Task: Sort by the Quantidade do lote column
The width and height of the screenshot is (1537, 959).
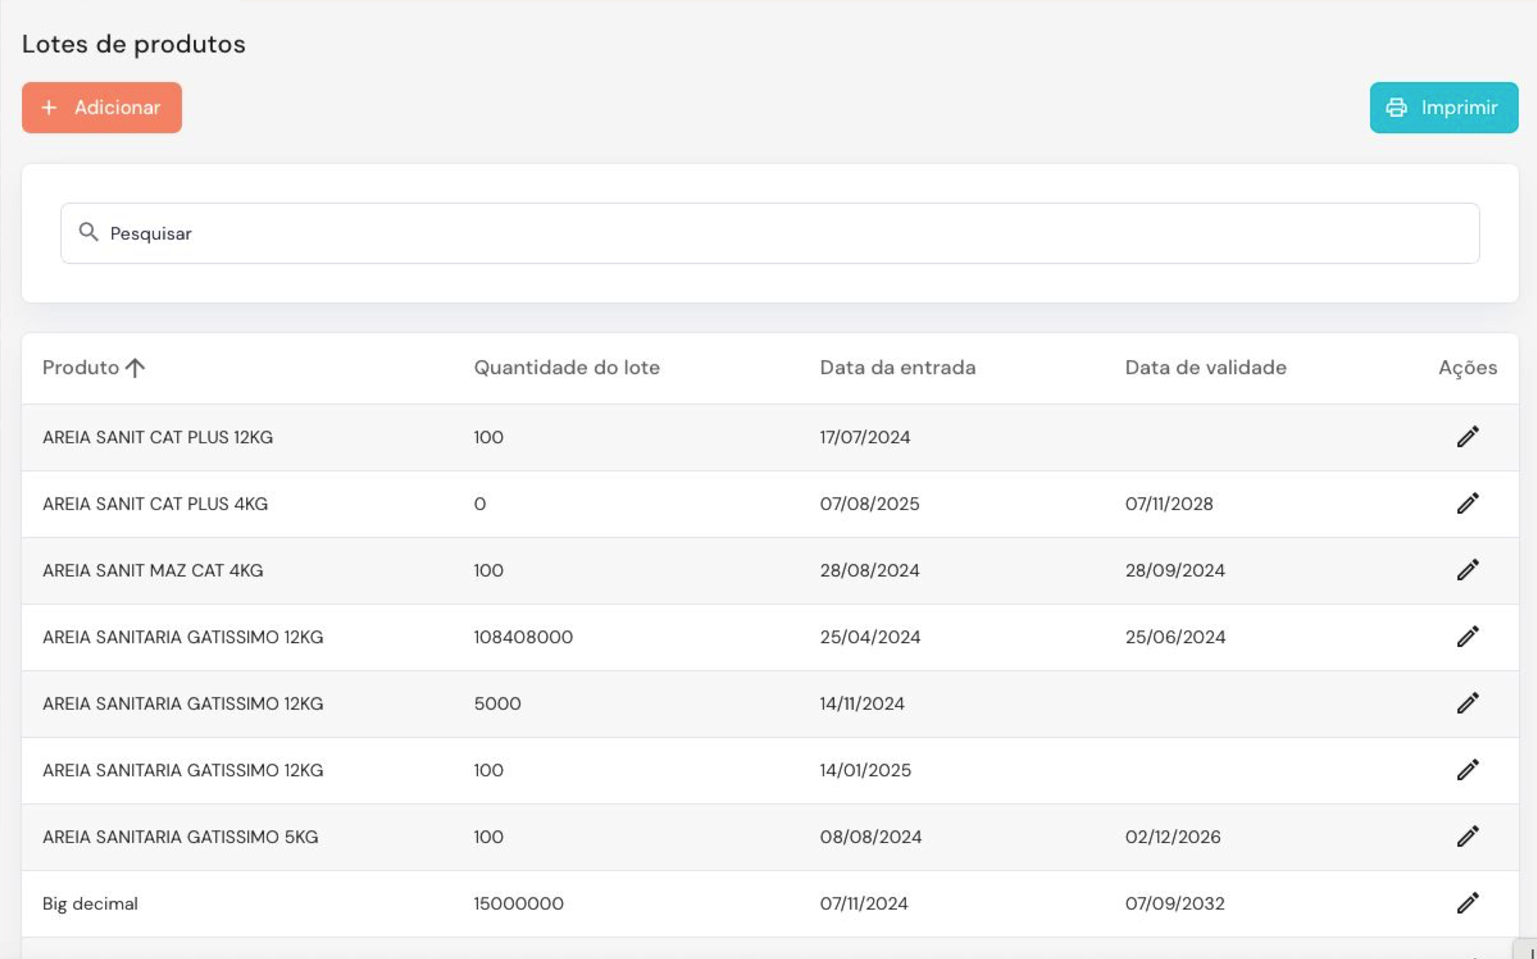Action: 566,368
